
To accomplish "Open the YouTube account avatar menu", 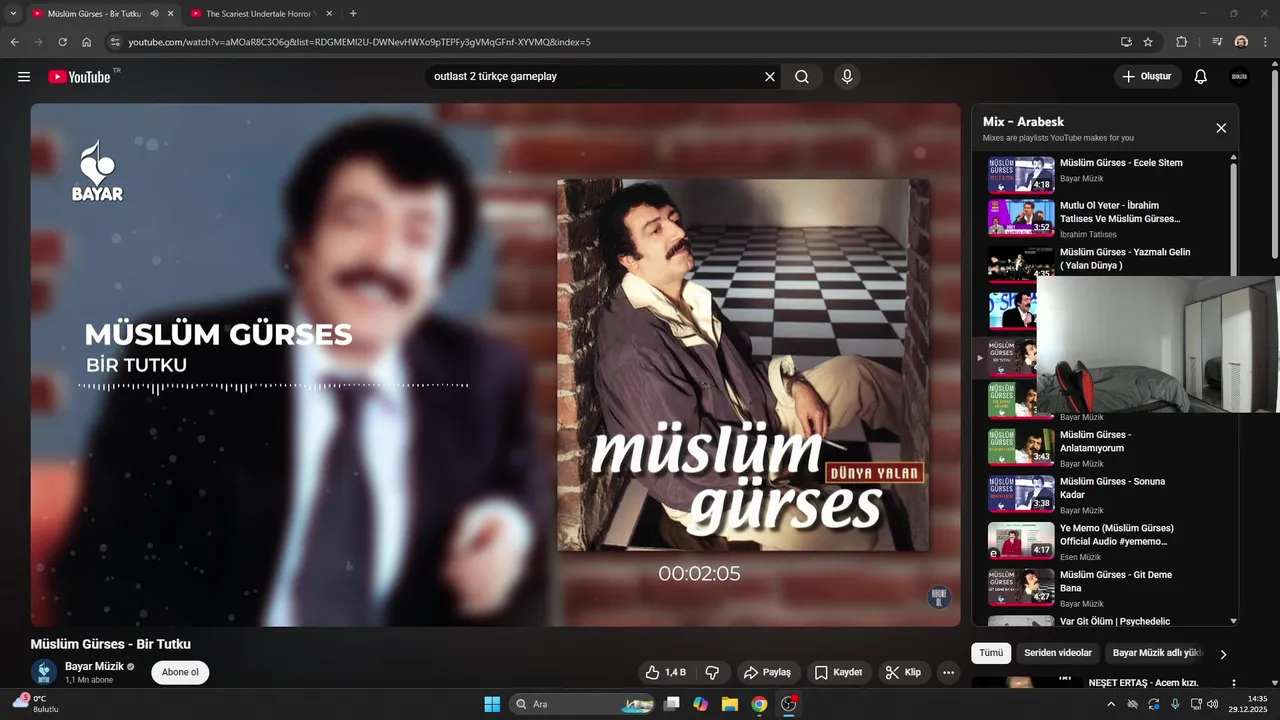I will click(x=1240, y=77).
